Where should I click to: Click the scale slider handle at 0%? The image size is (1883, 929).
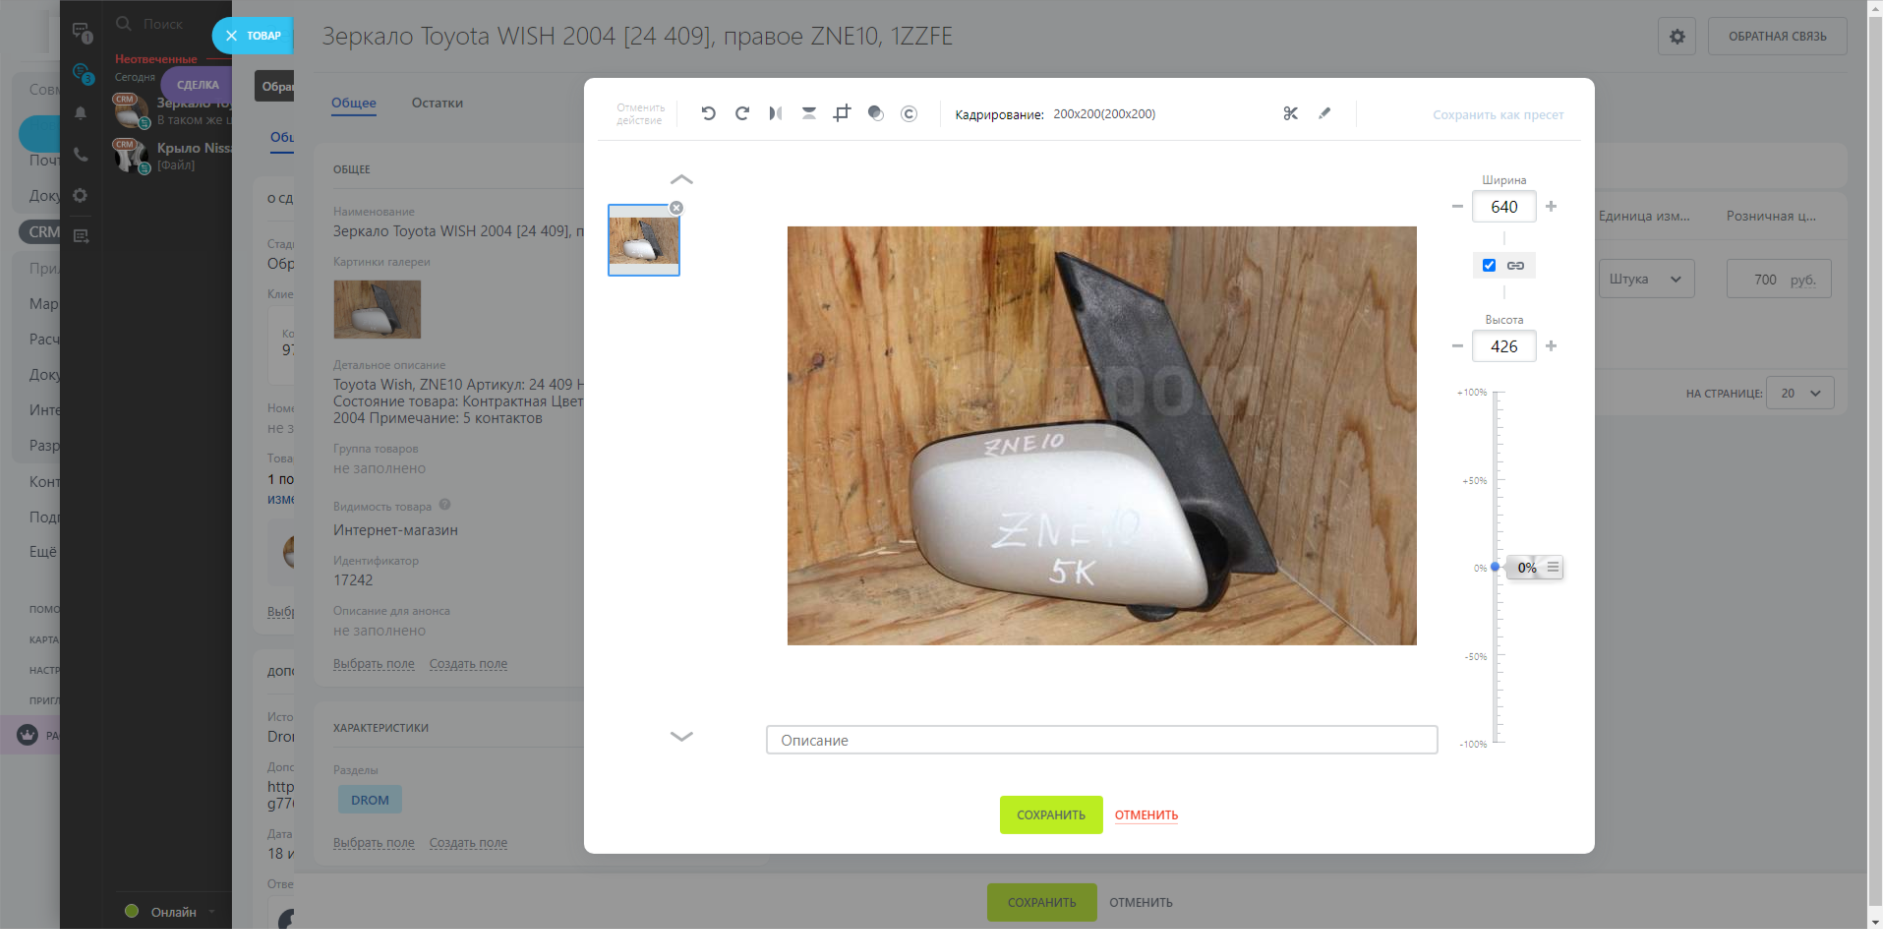[x=1496, y=567]
